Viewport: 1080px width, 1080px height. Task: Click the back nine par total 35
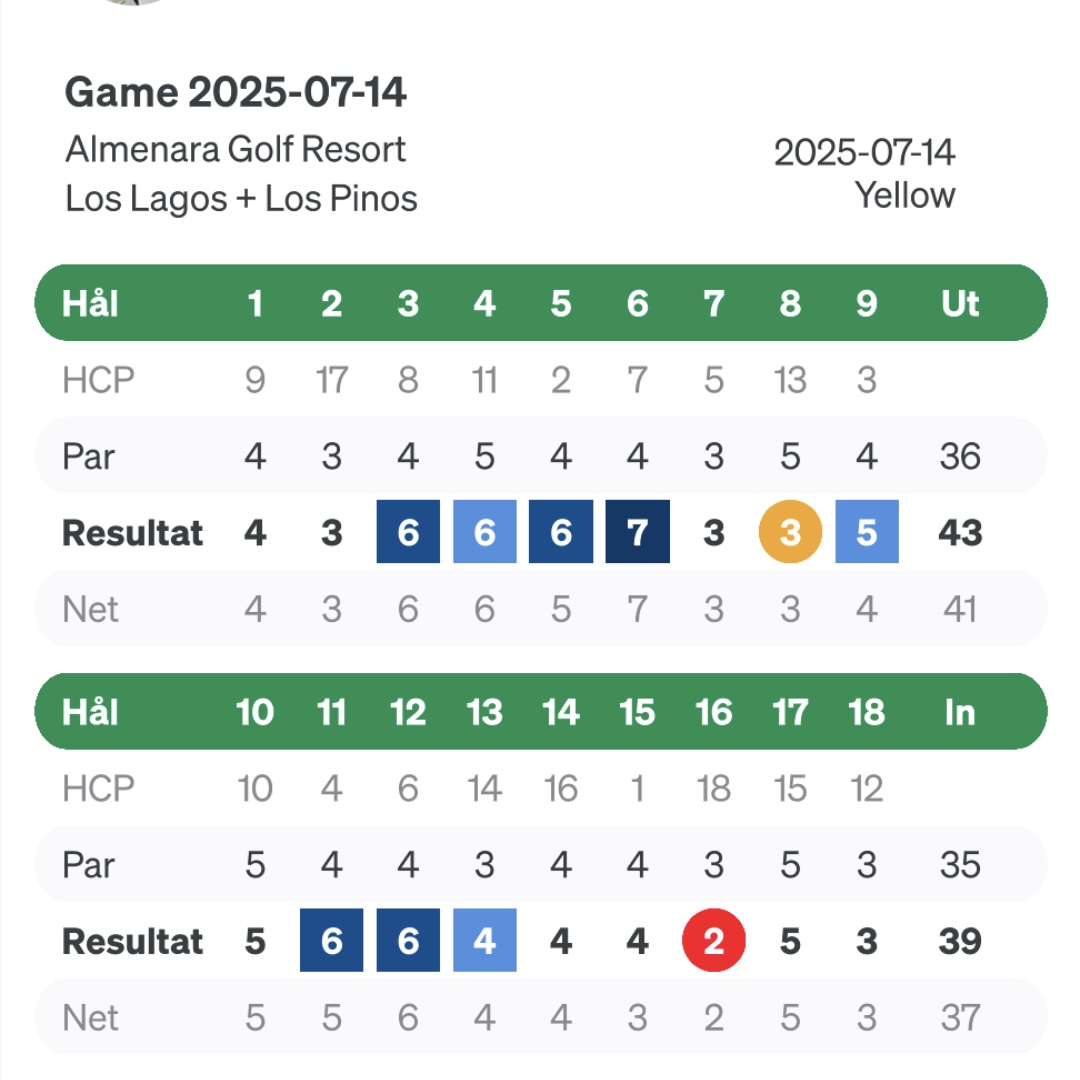960,864
